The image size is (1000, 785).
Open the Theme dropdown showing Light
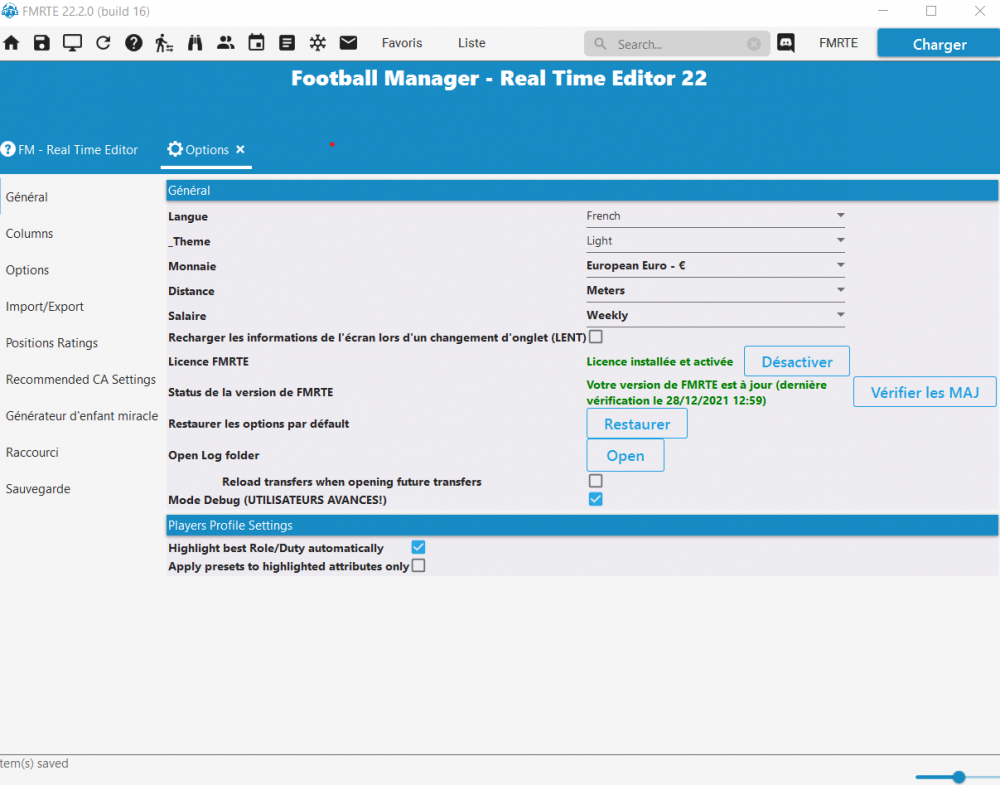pos(716,240)
